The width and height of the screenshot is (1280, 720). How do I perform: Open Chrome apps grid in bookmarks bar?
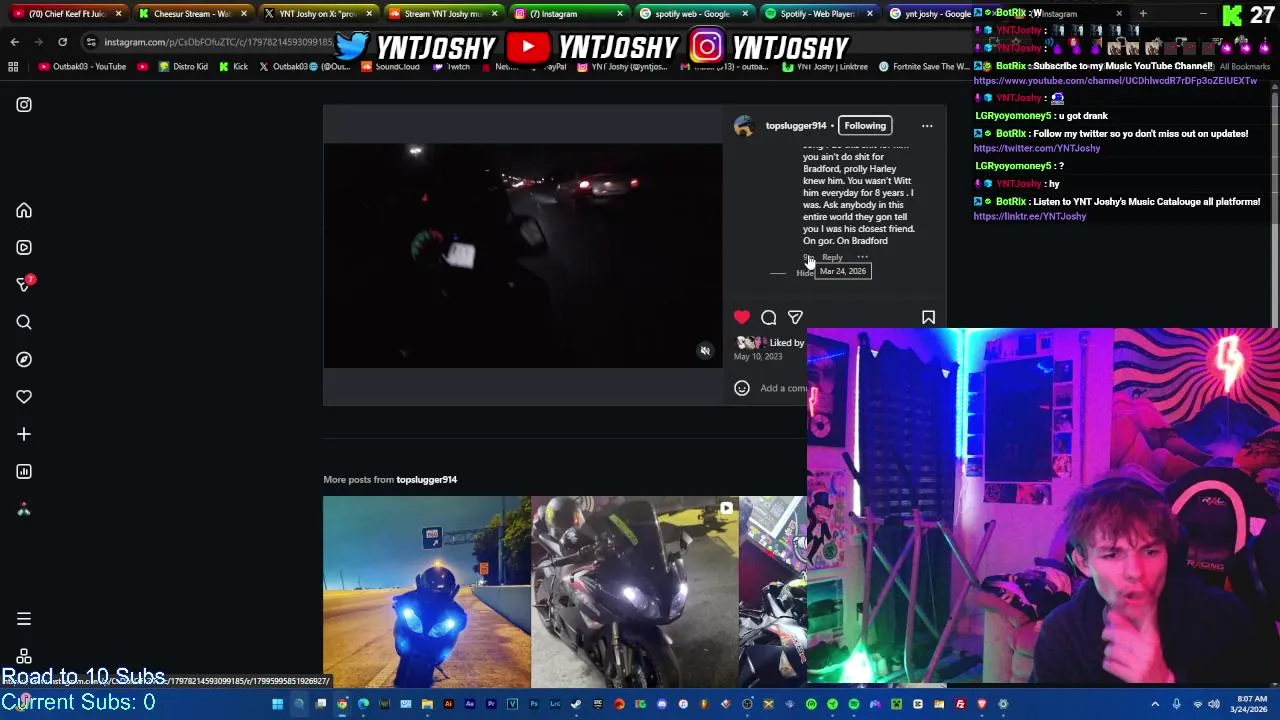(13, 67)
